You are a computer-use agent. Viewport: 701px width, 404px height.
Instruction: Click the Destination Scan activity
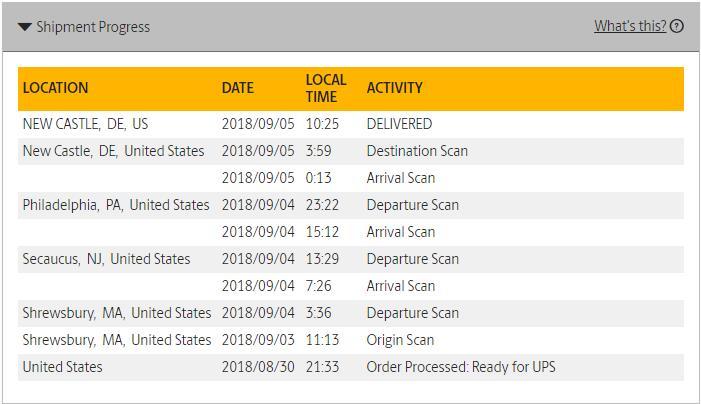click(x=417, y=151)
